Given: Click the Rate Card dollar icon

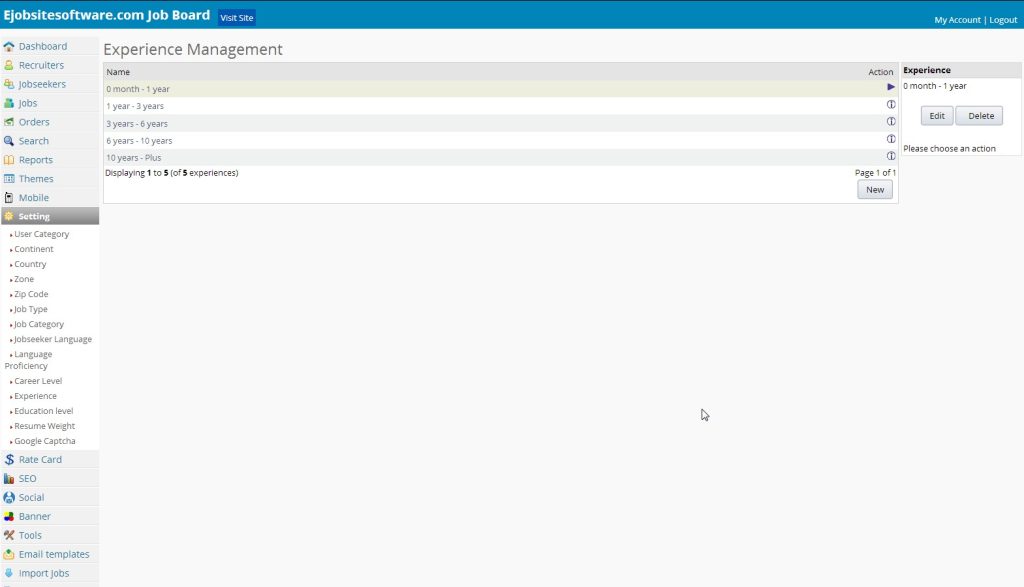Looking at the screenshot, I should pos(9,460).
